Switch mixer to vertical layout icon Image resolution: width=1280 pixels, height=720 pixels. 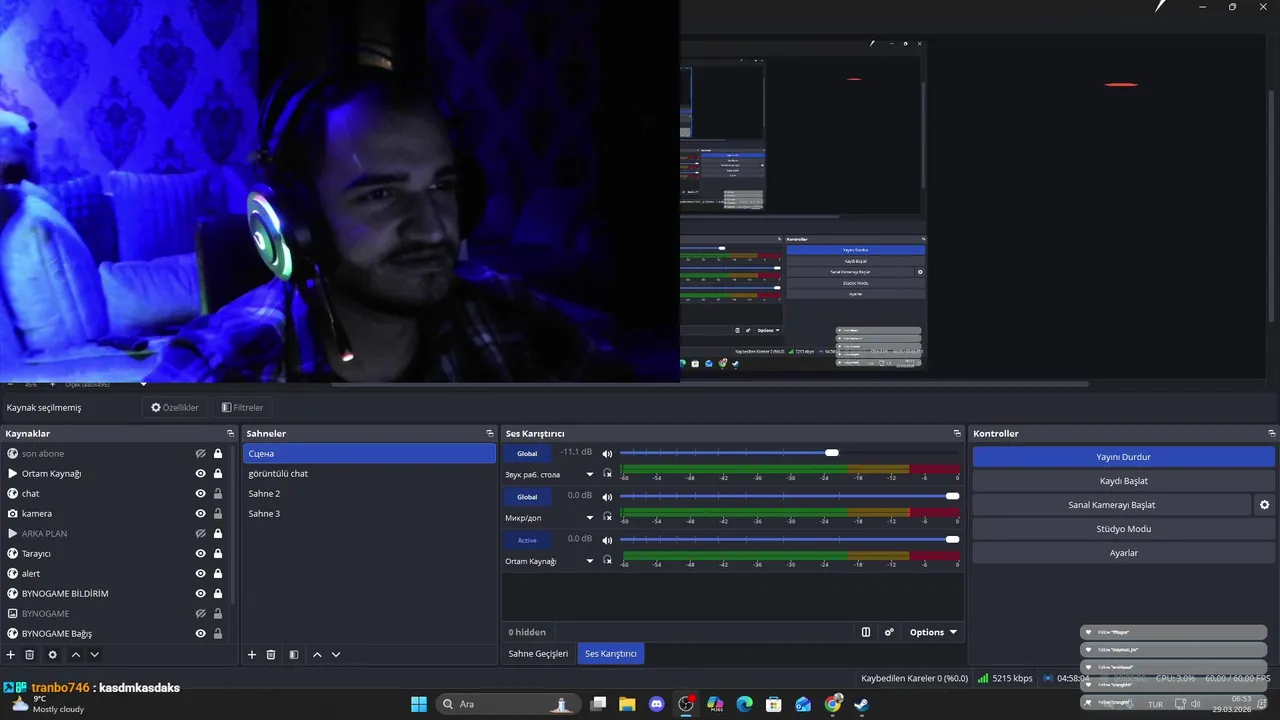tap(866, 632)
